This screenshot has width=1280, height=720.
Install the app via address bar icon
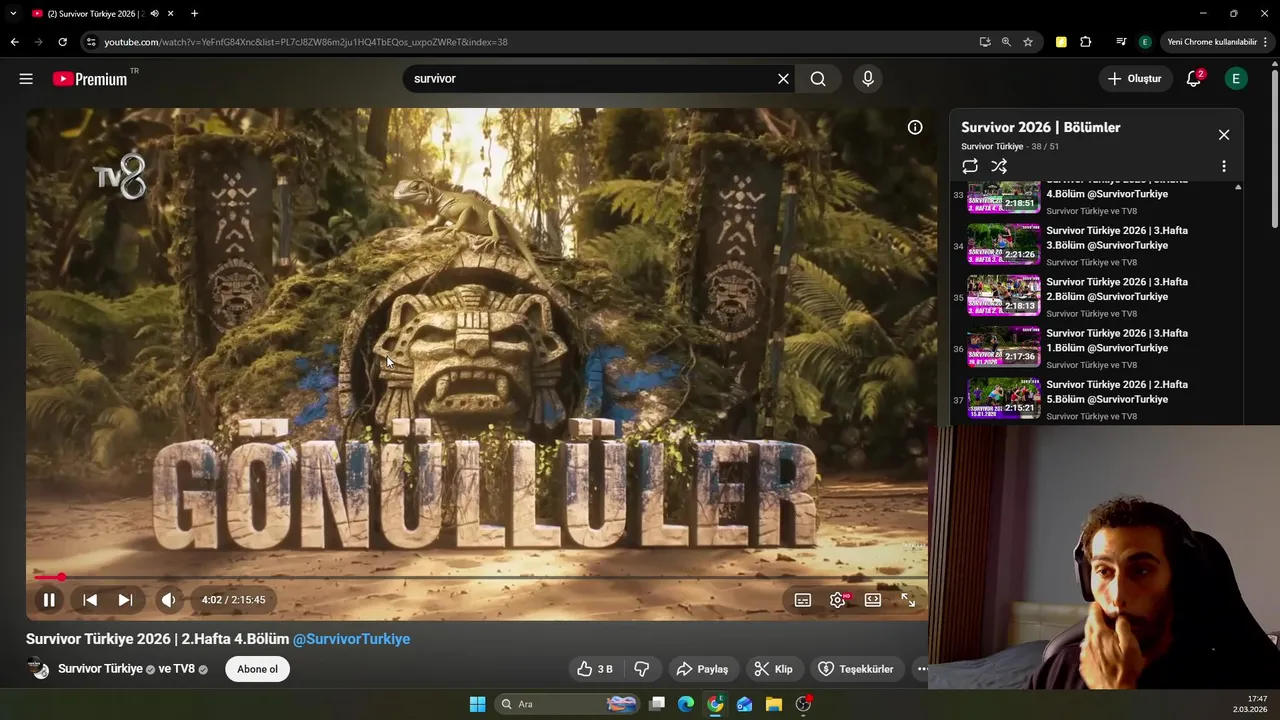pyautogui.click(x=985, y=42)
